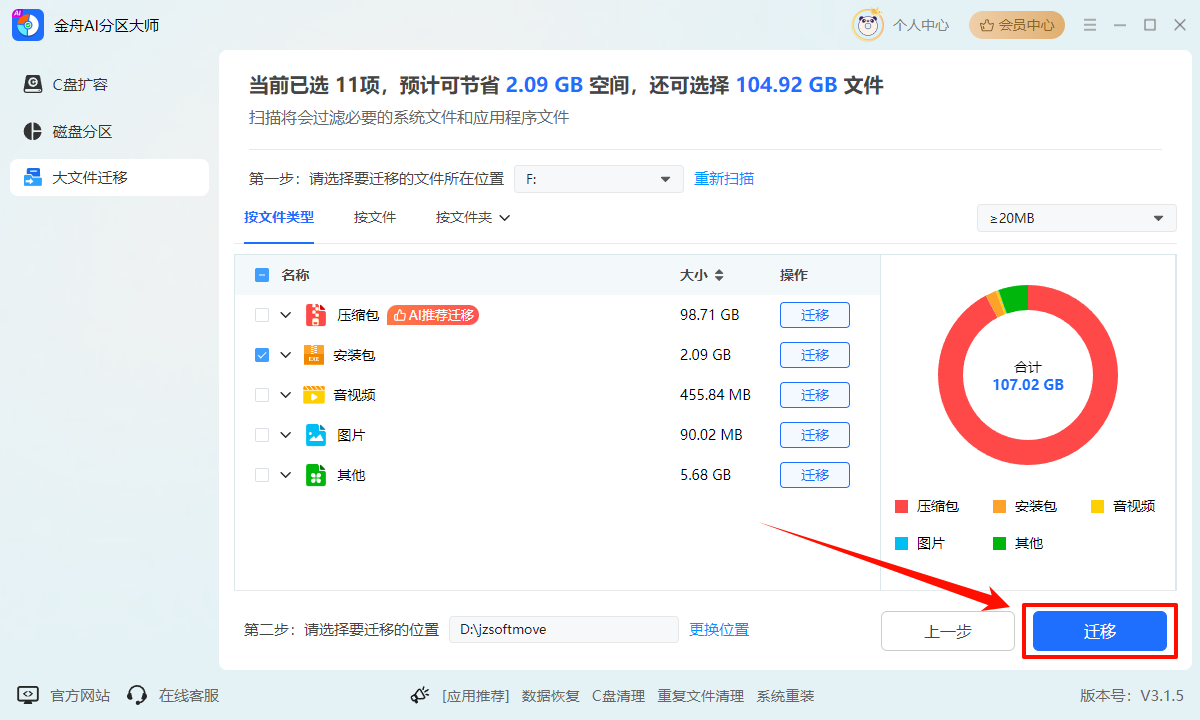Viewport: 1200px width, 720px height.
Task: Switch to the 按文件夹 tab
Action: pyautogui.click(x=472, y=217)
